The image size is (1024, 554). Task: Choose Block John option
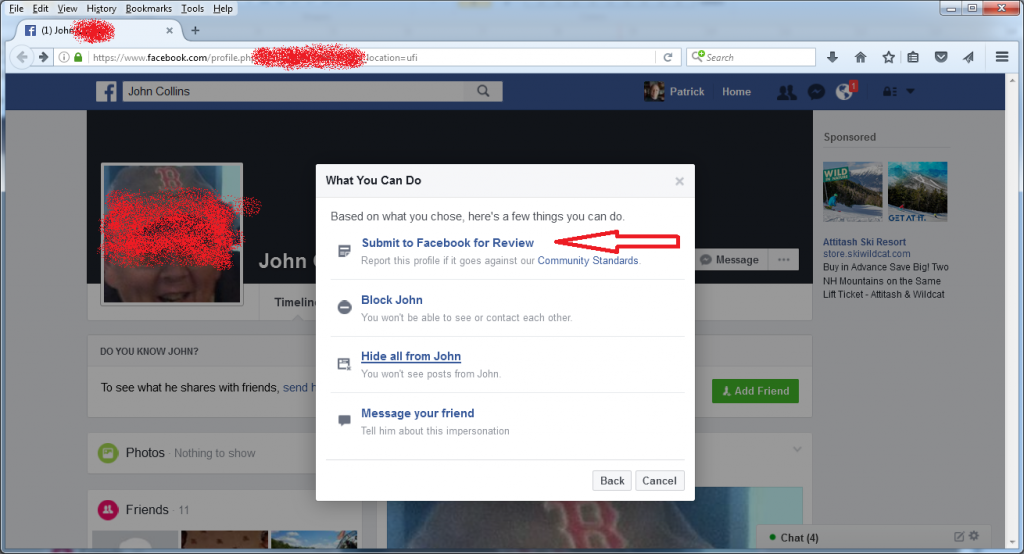point(392,300)
